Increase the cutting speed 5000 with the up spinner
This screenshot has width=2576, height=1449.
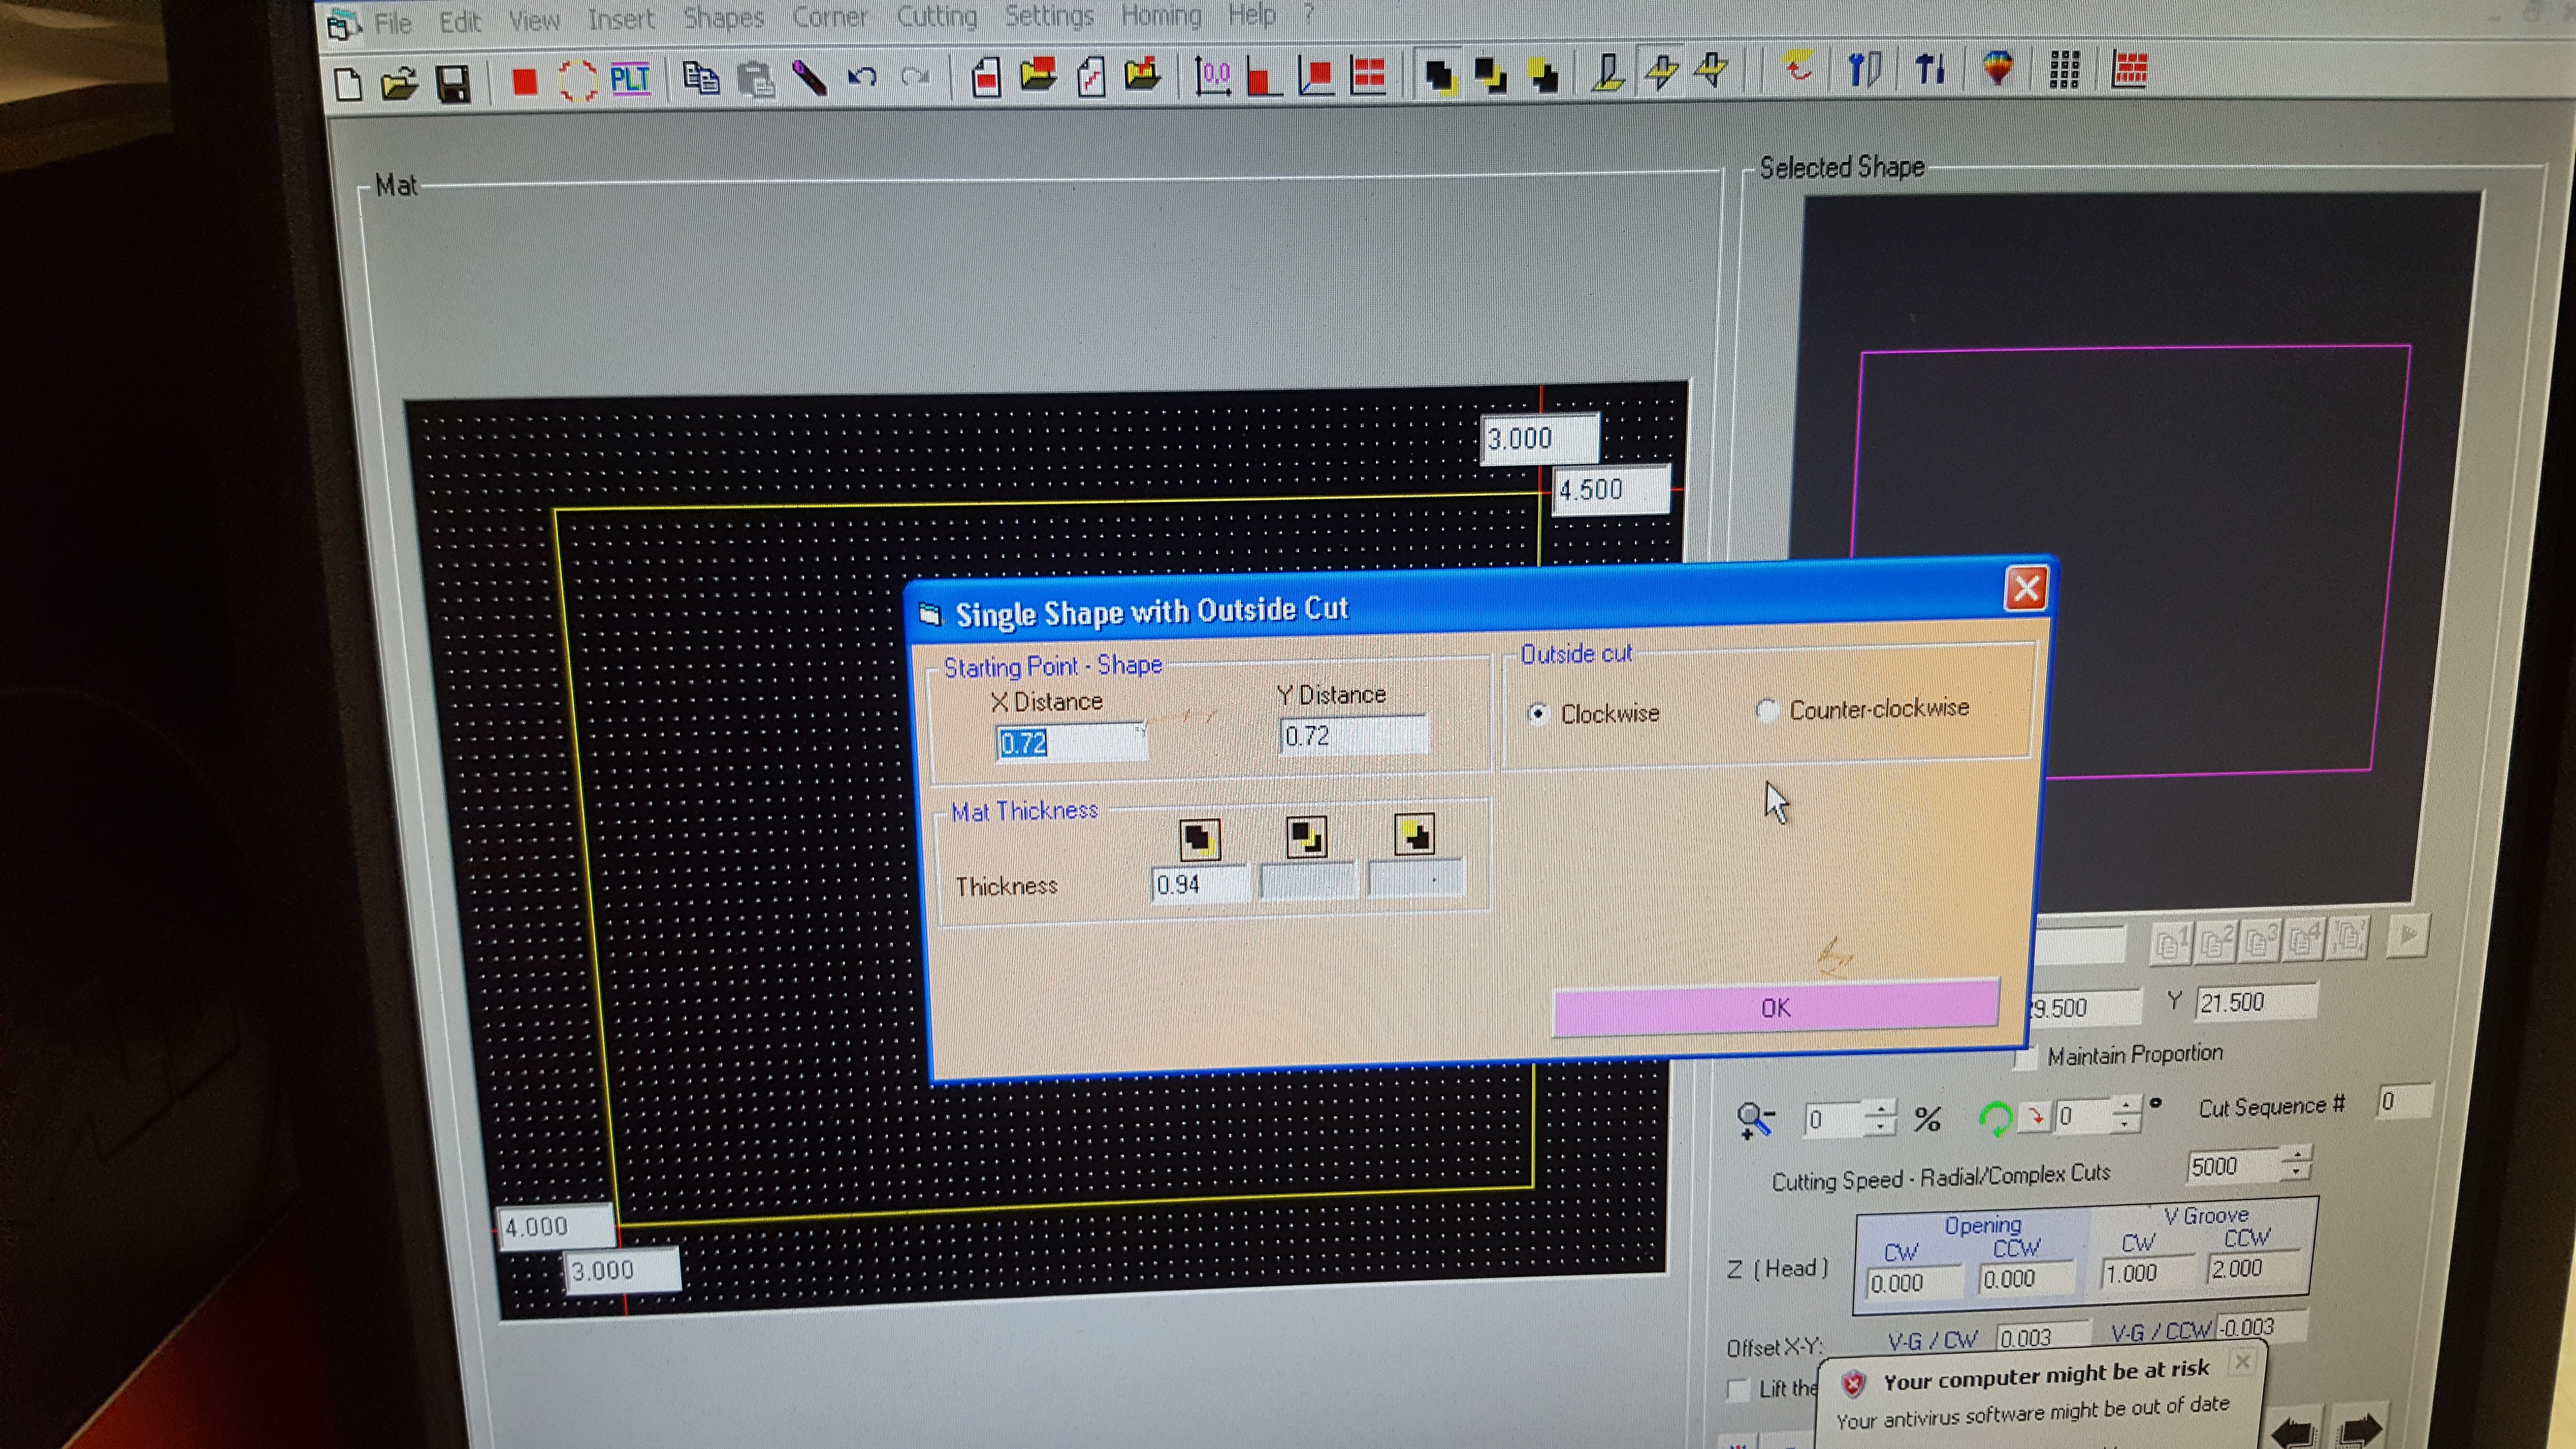(2297, 1155)
